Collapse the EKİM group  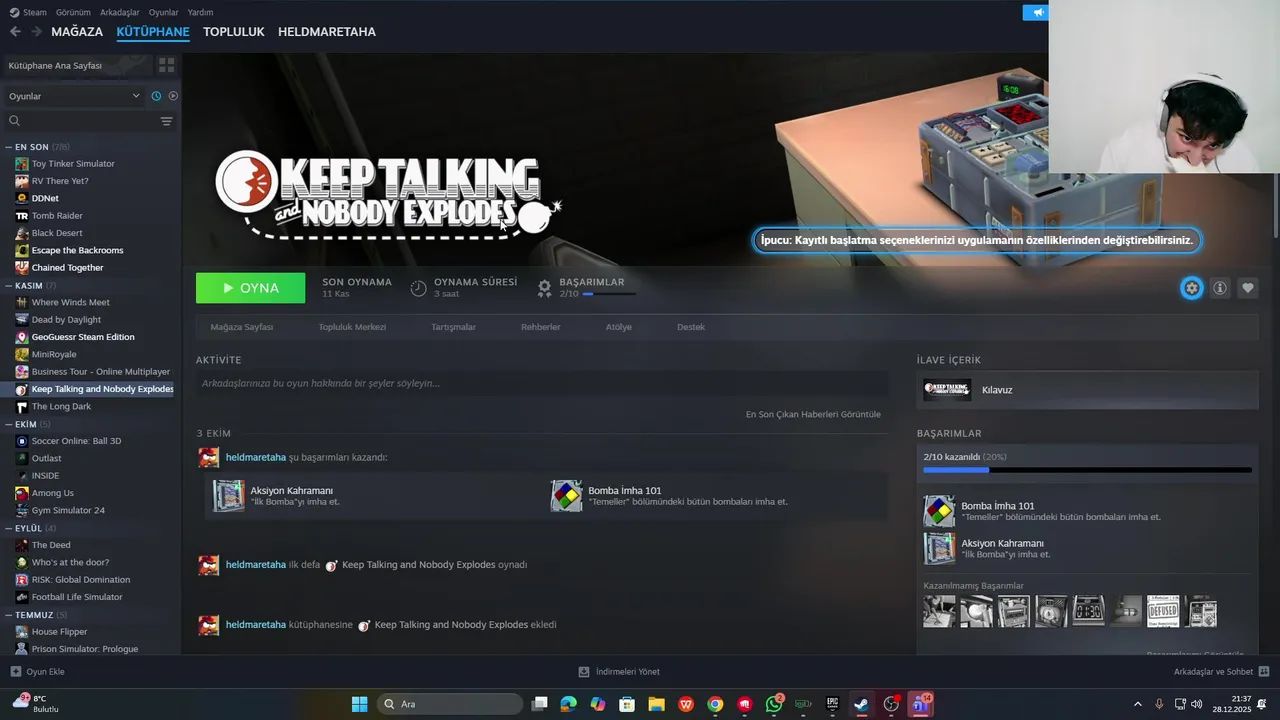tap(28, 424)
